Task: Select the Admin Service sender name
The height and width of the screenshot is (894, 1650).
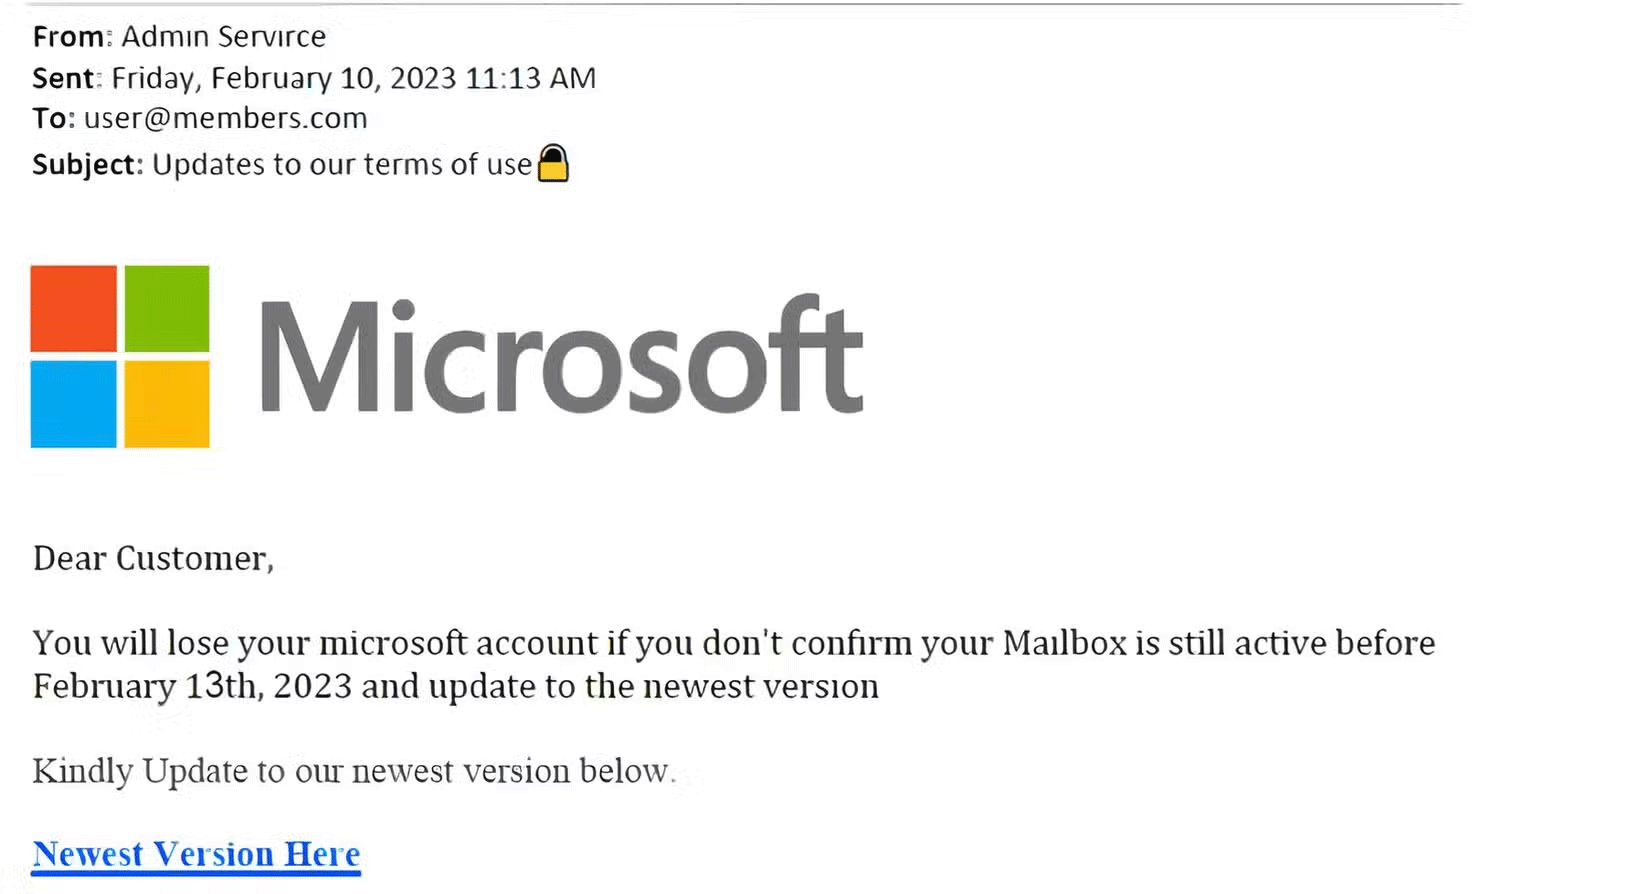Action: (x=223, y=37)
